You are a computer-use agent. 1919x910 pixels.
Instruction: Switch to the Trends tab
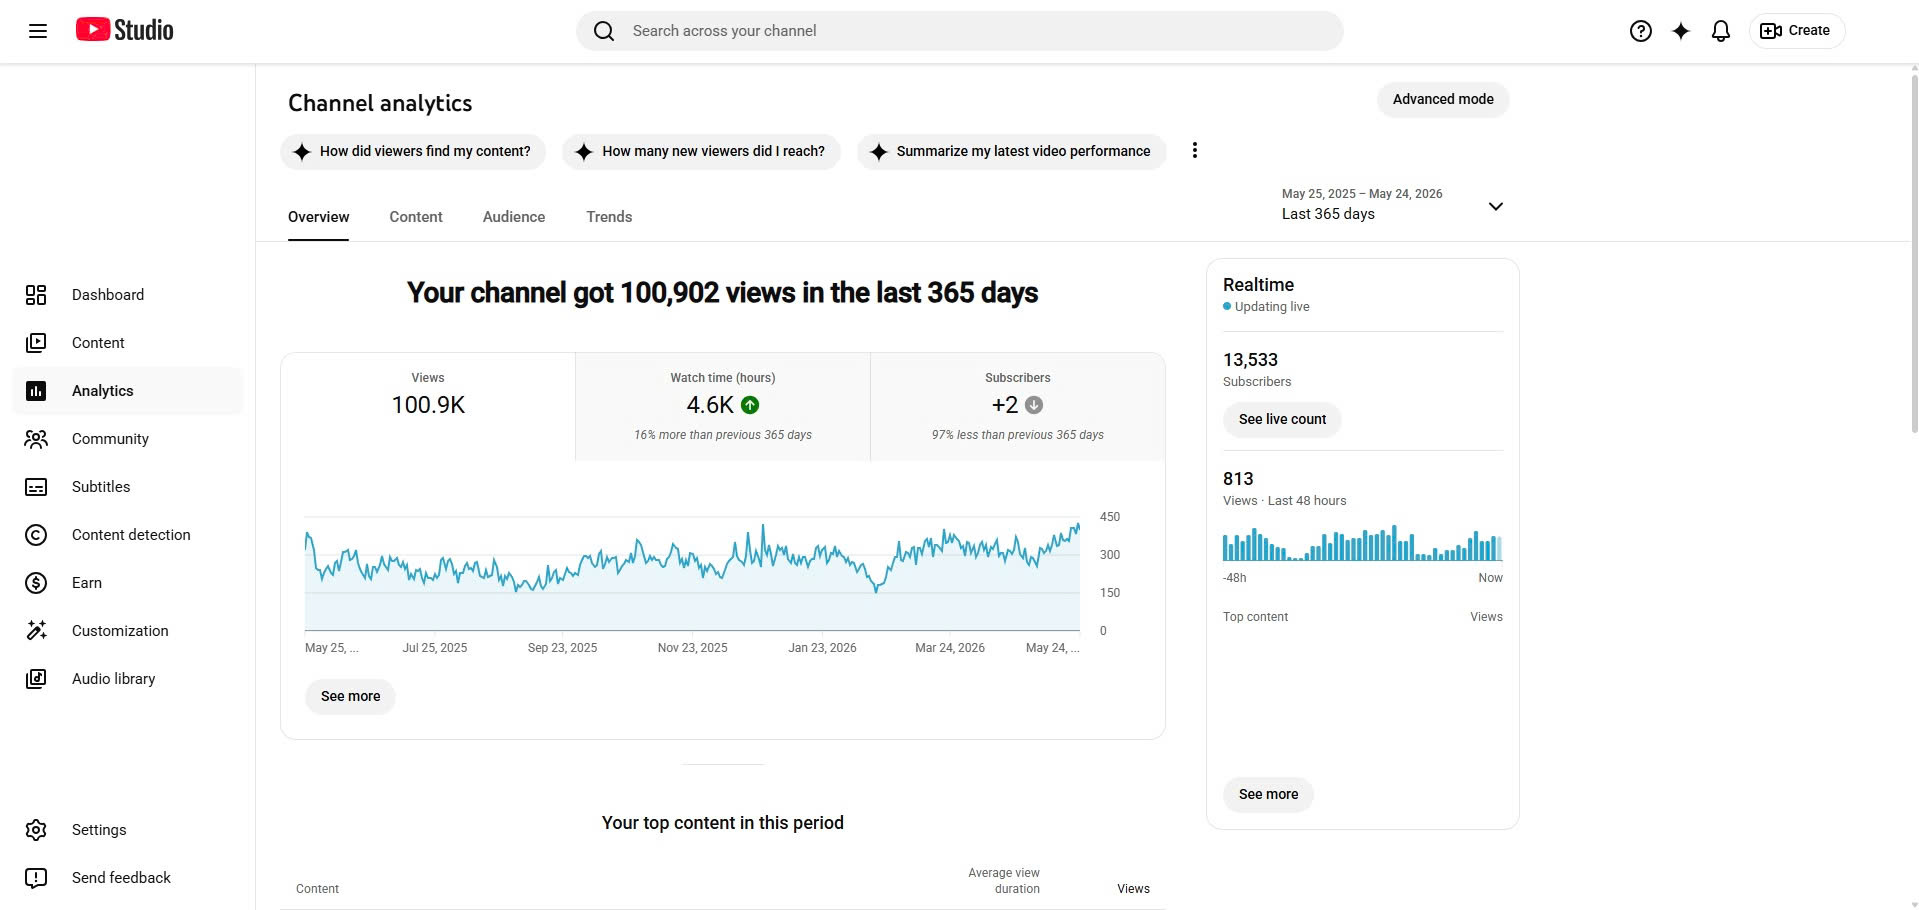[x=609, y=217]
